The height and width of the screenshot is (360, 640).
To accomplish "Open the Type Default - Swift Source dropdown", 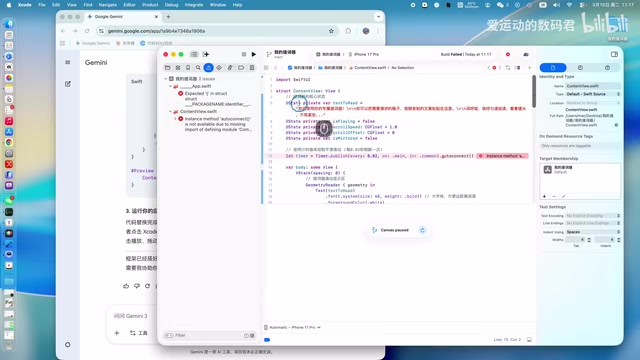I will 593,94.
